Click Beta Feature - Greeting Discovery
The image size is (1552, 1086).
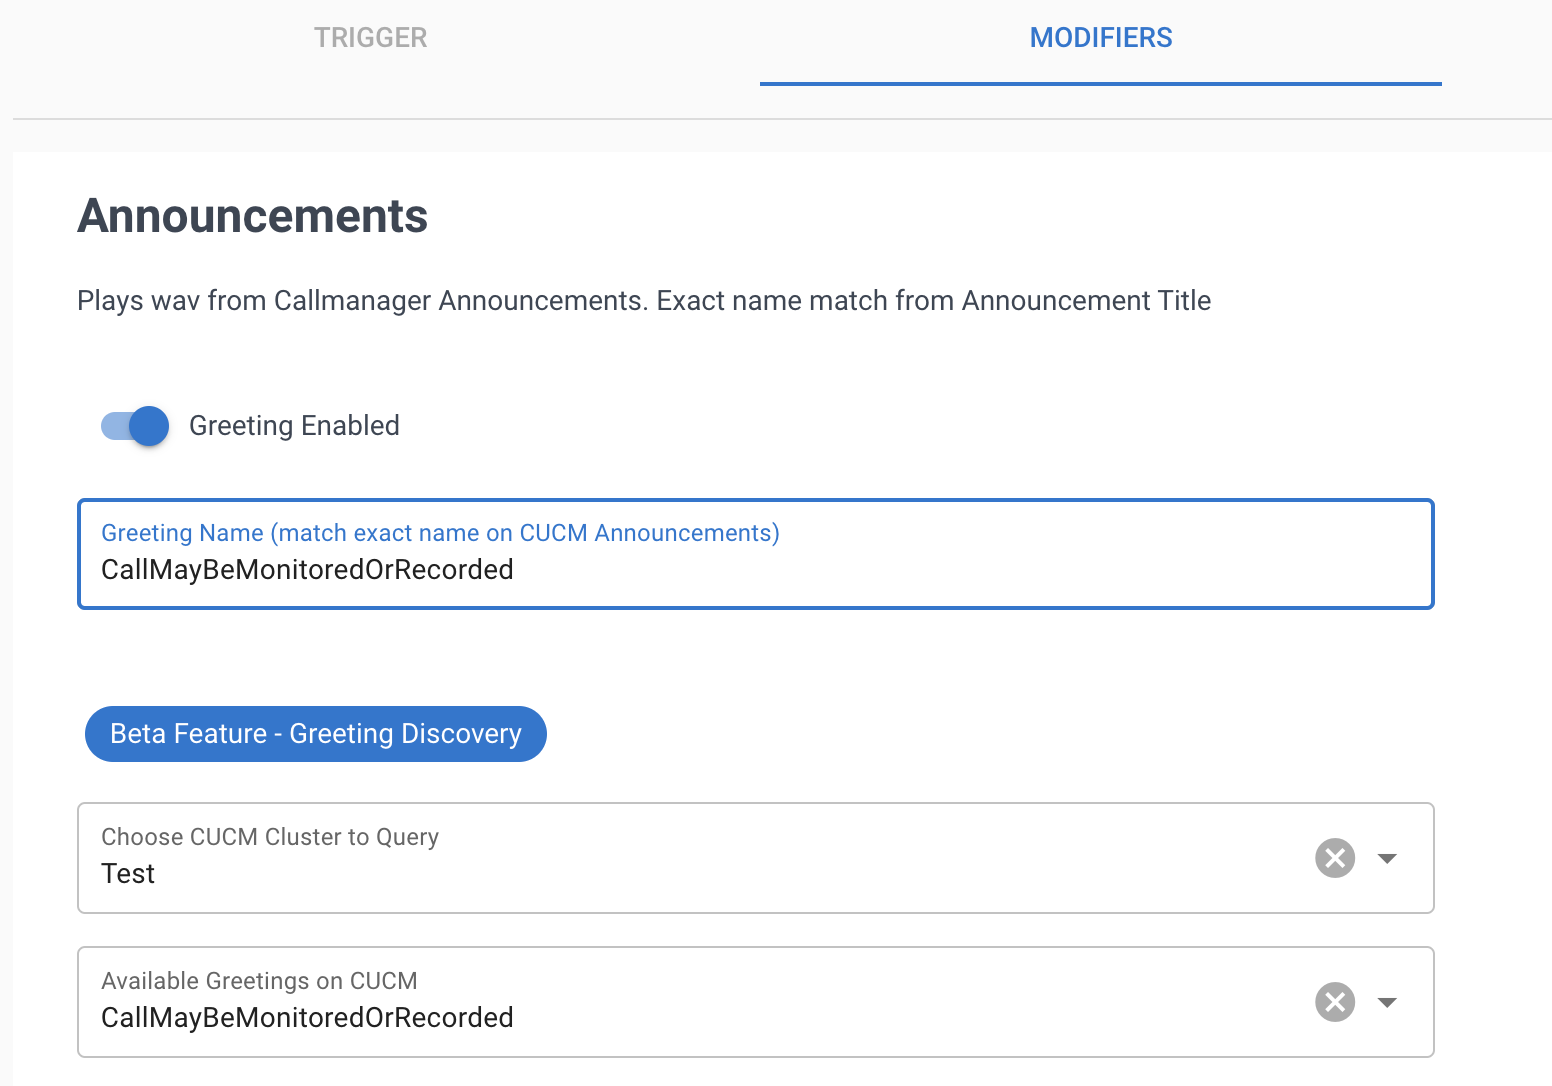click(x=315, y=733)
